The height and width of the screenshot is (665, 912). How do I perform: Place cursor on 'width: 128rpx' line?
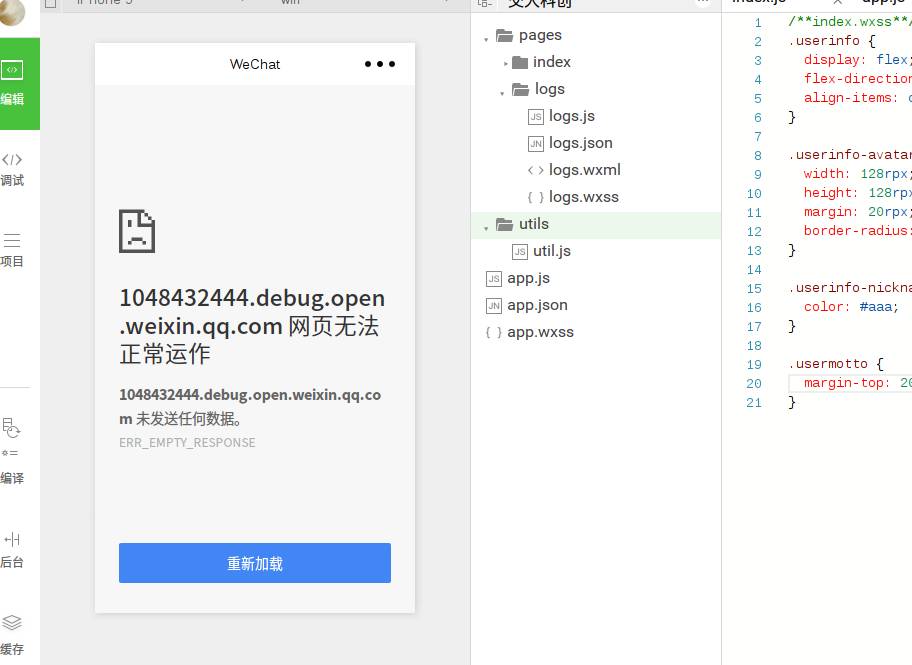click(857, 173)
